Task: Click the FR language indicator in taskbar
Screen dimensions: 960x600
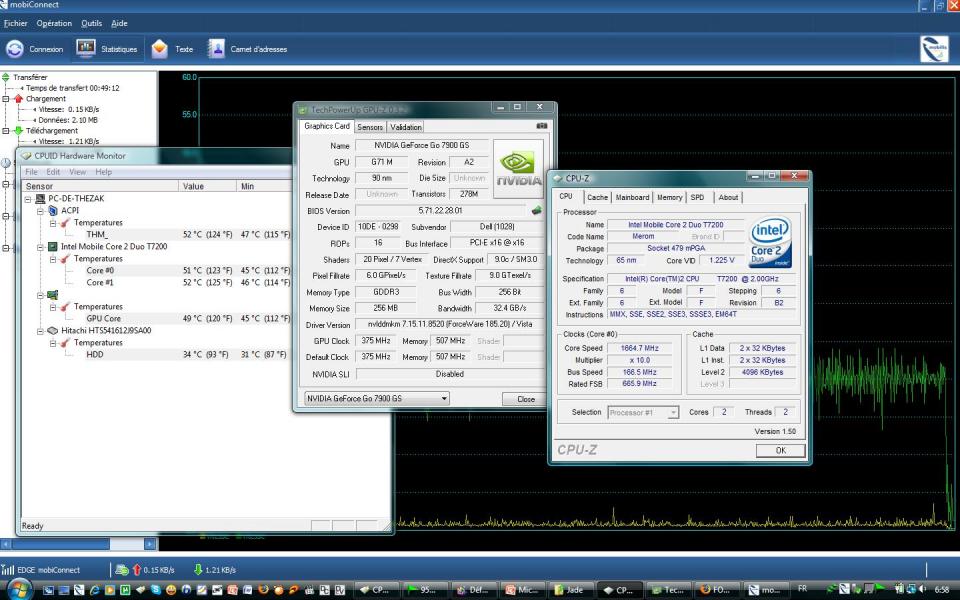Action: 802,589
